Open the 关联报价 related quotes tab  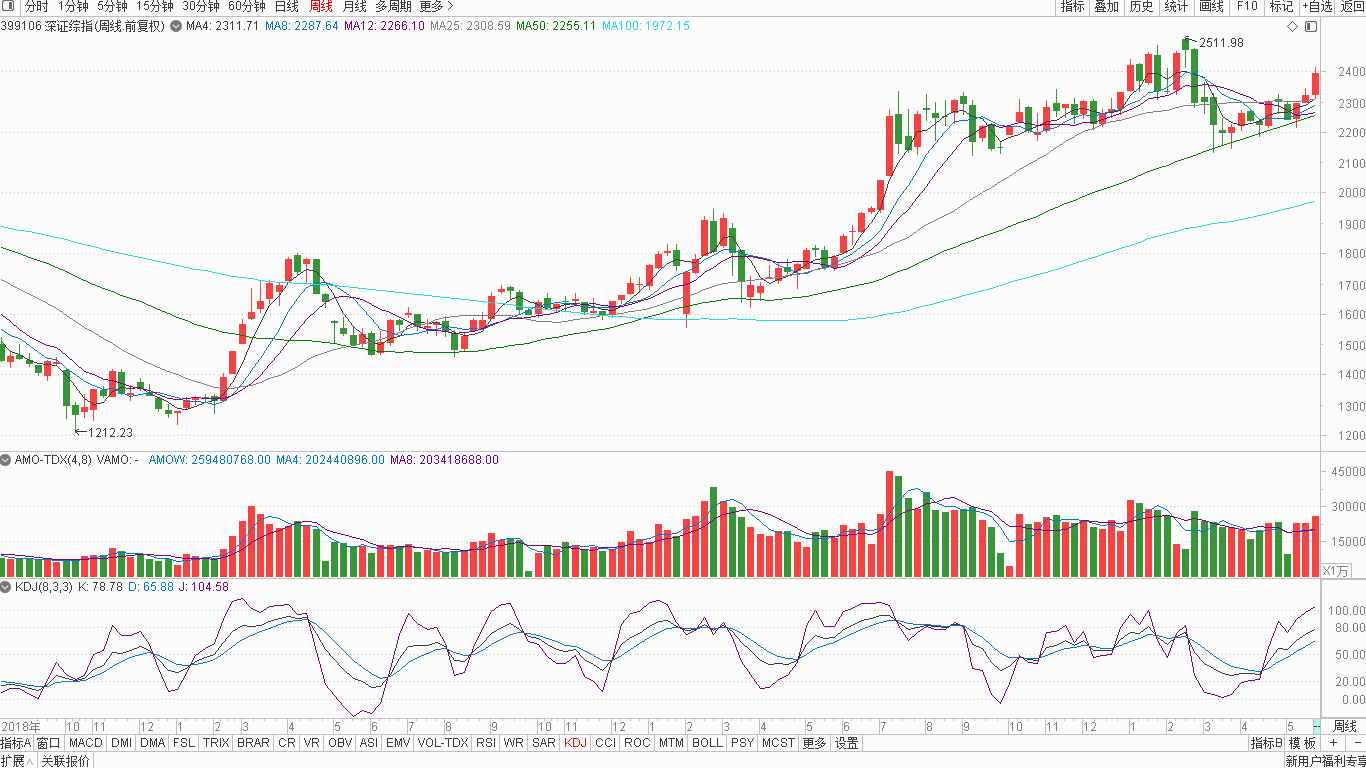tap(65, 761)
